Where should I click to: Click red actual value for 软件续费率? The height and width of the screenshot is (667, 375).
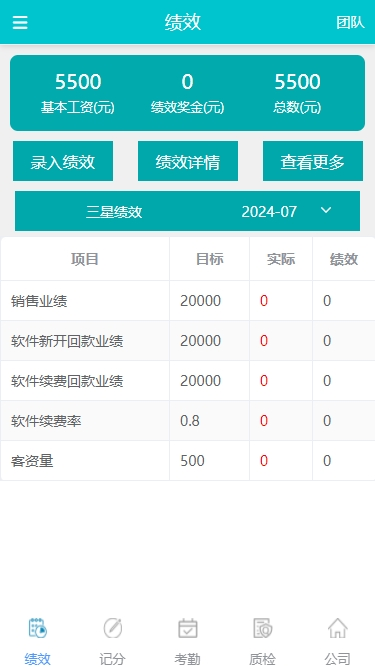pos(264,421)
